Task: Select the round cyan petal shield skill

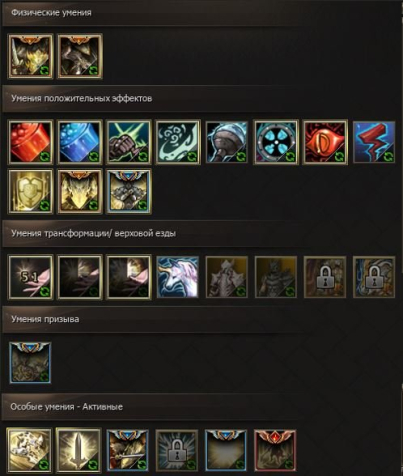Action: coord(276,142)
